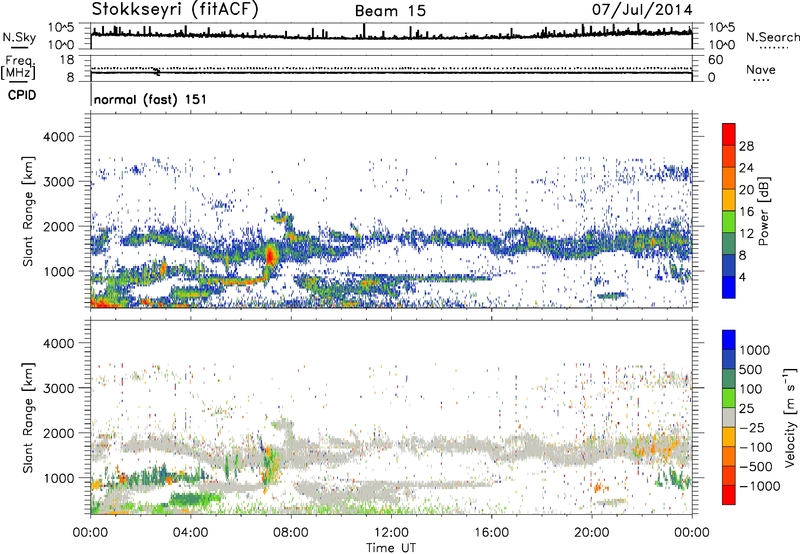
Task: Click the gray -25 to 25 velocity swatch
Action: pyautogui.click(x=729, y=417)
